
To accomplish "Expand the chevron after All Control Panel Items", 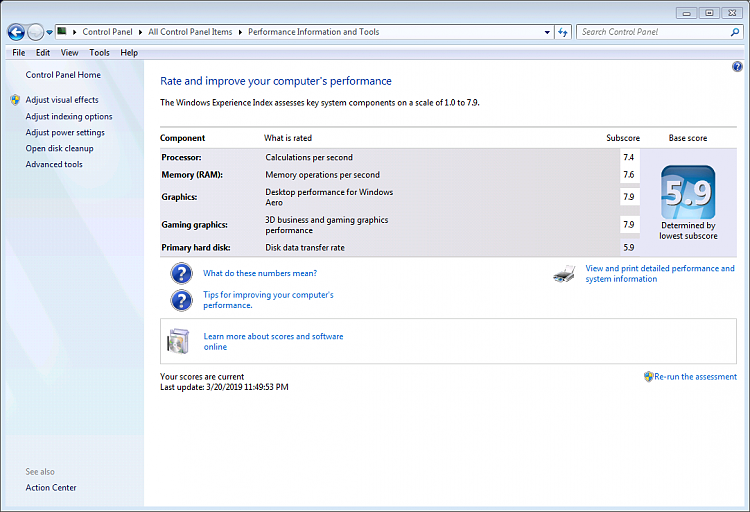I will coord(240,32).
